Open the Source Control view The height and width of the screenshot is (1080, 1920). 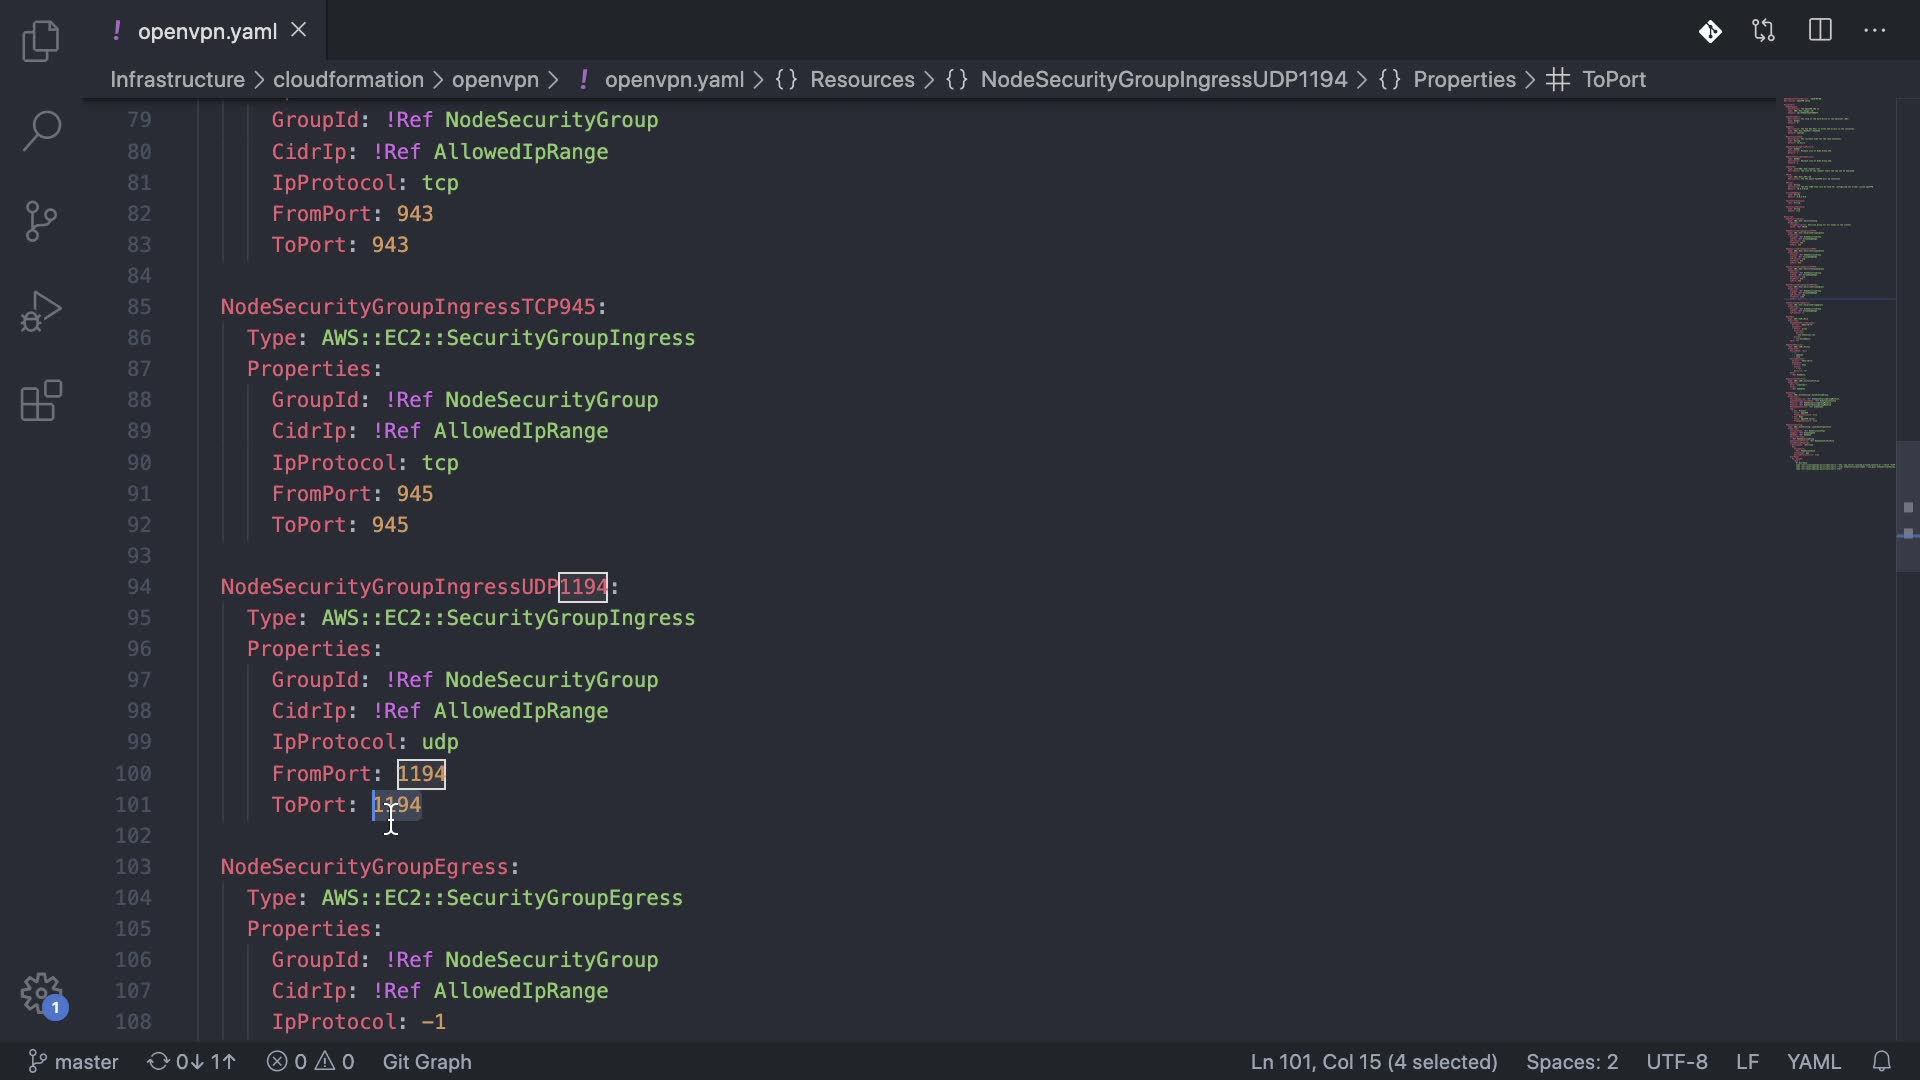[41, 221]
